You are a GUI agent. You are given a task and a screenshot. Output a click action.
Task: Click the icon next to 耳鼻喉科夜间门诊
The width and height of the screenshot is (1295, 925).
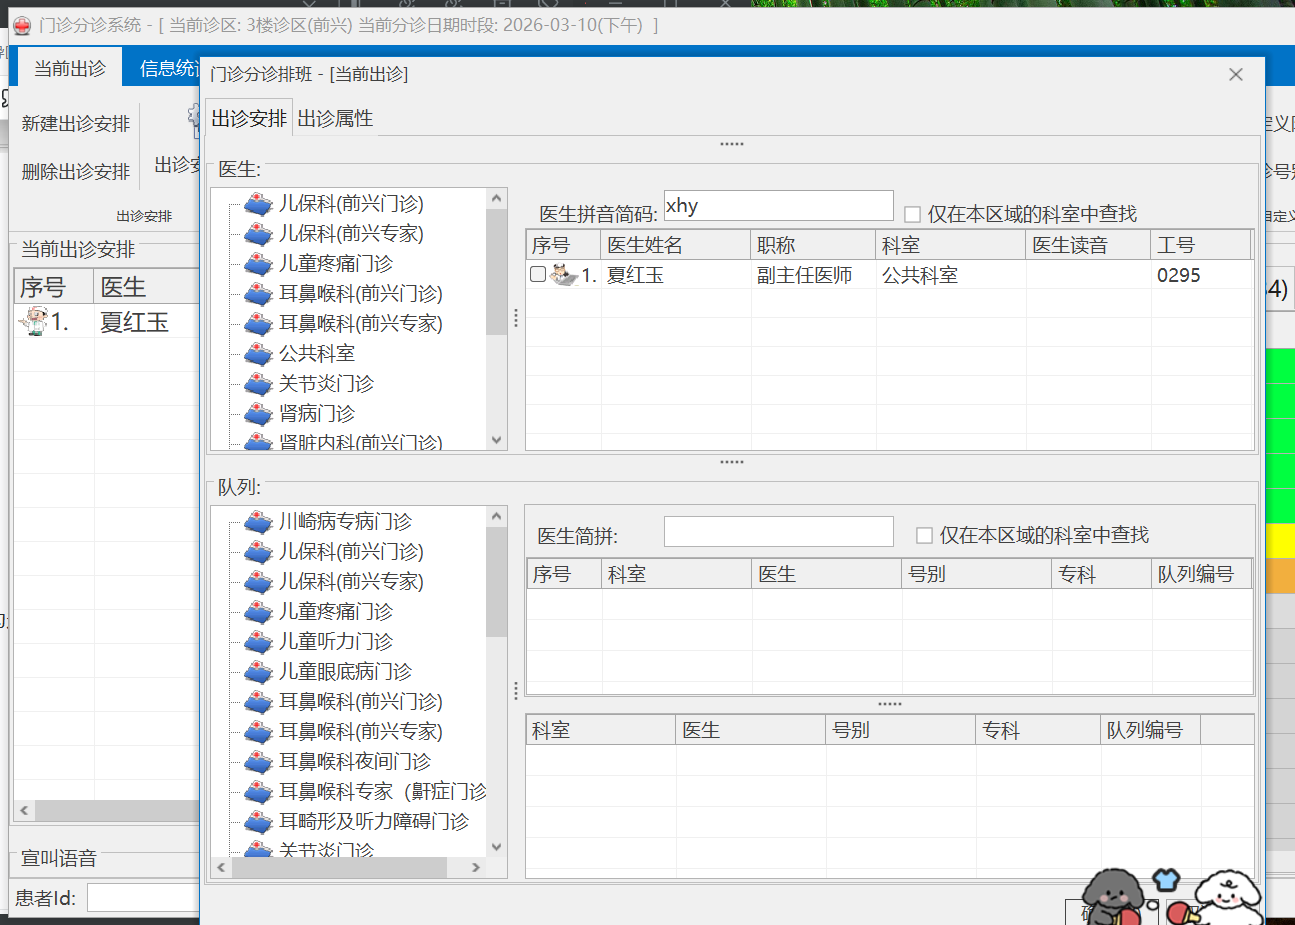pyautogui.click(x=258, y=762)
